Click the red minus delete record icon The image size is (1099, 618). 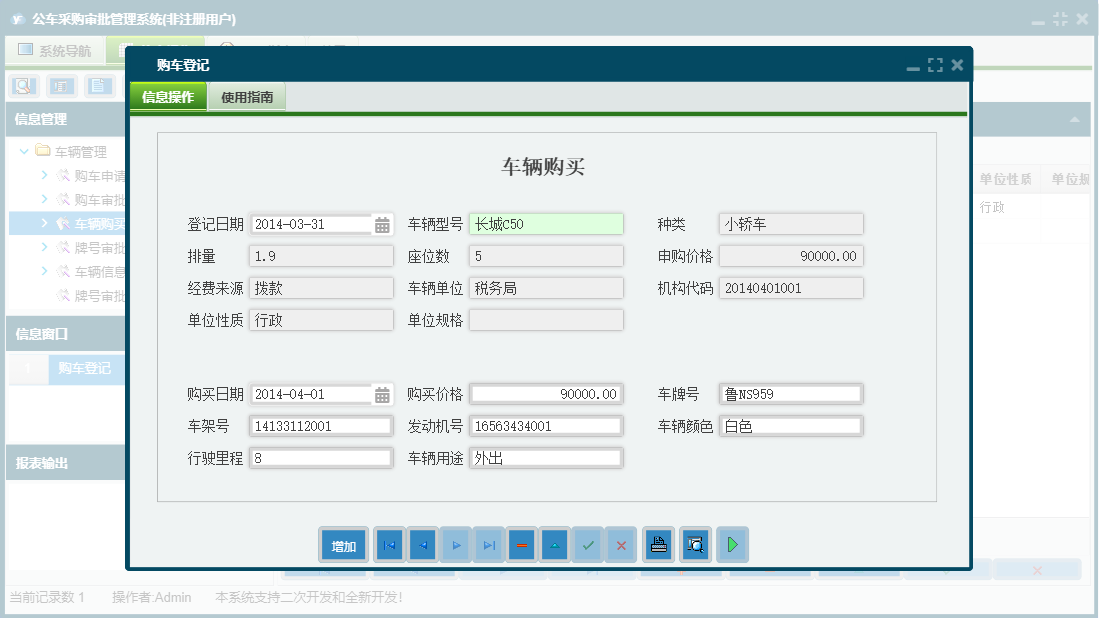point(521,546)
